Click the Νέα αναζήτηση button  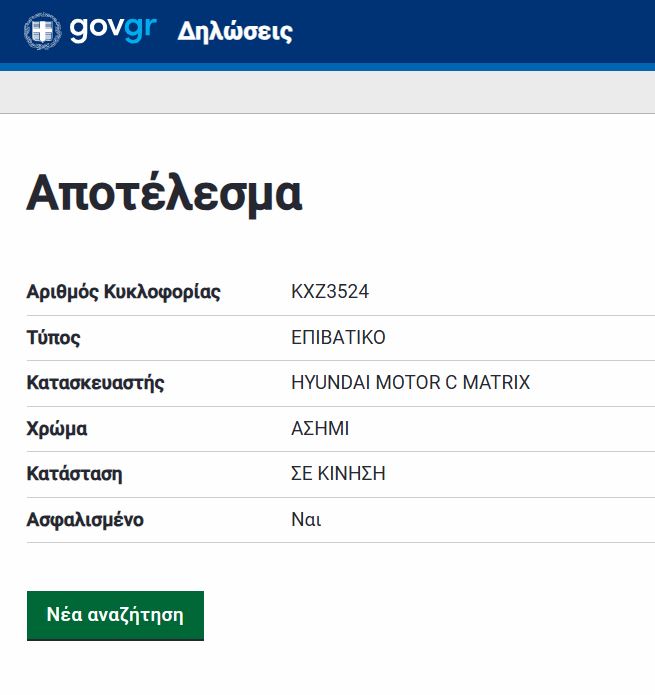[x=115, y=615]
